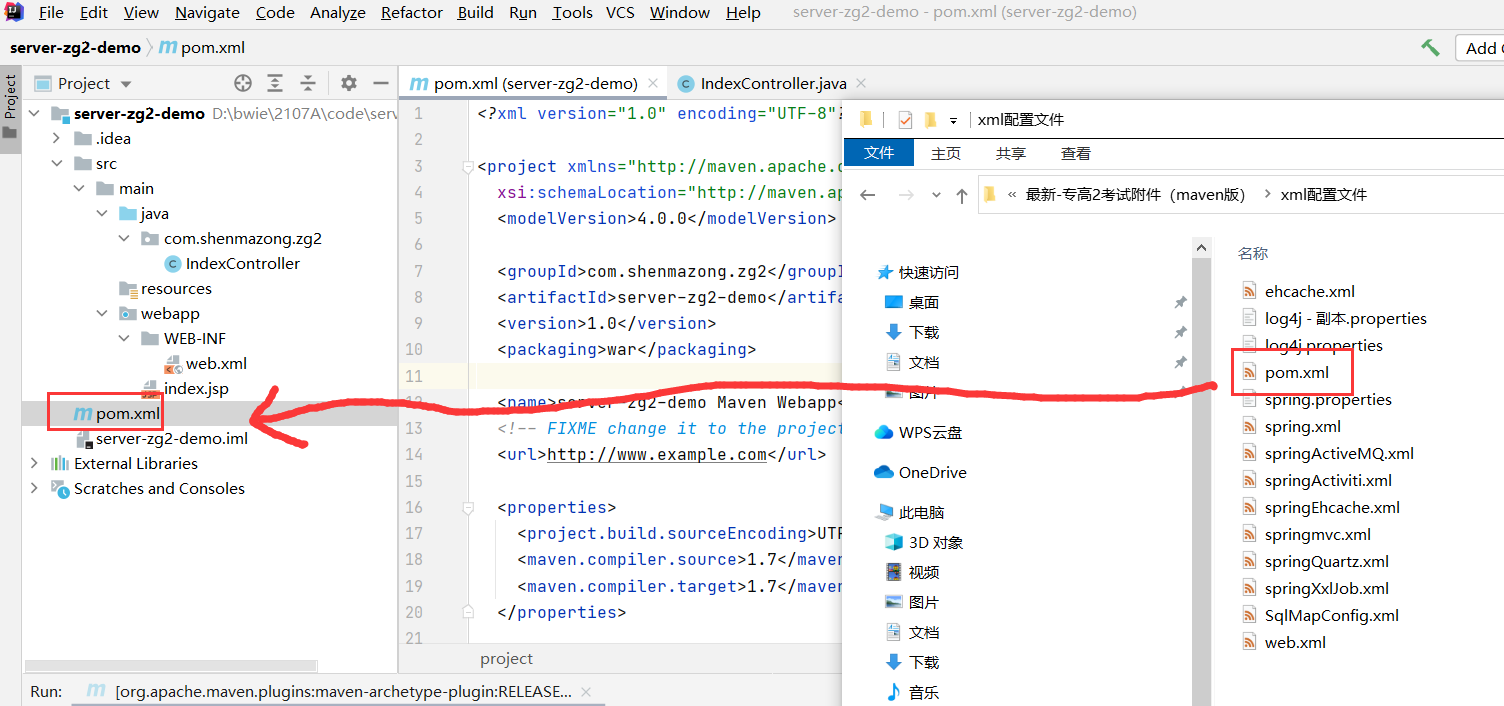Close the pom.xml editor tab

point(652,84)
